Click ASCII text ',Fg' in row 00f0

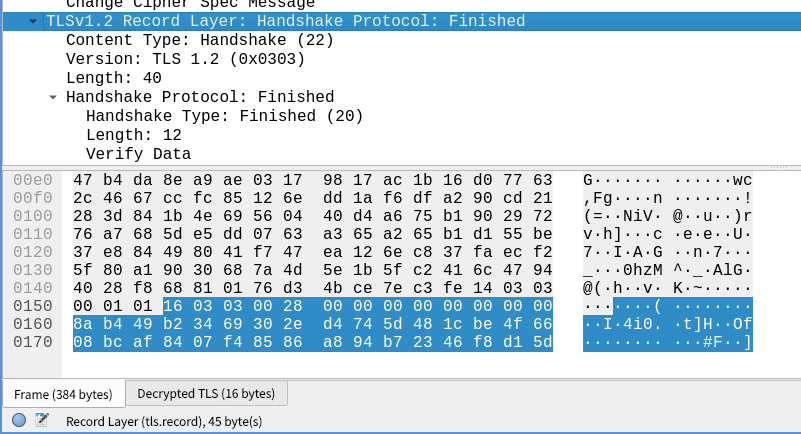coord(598,198)
